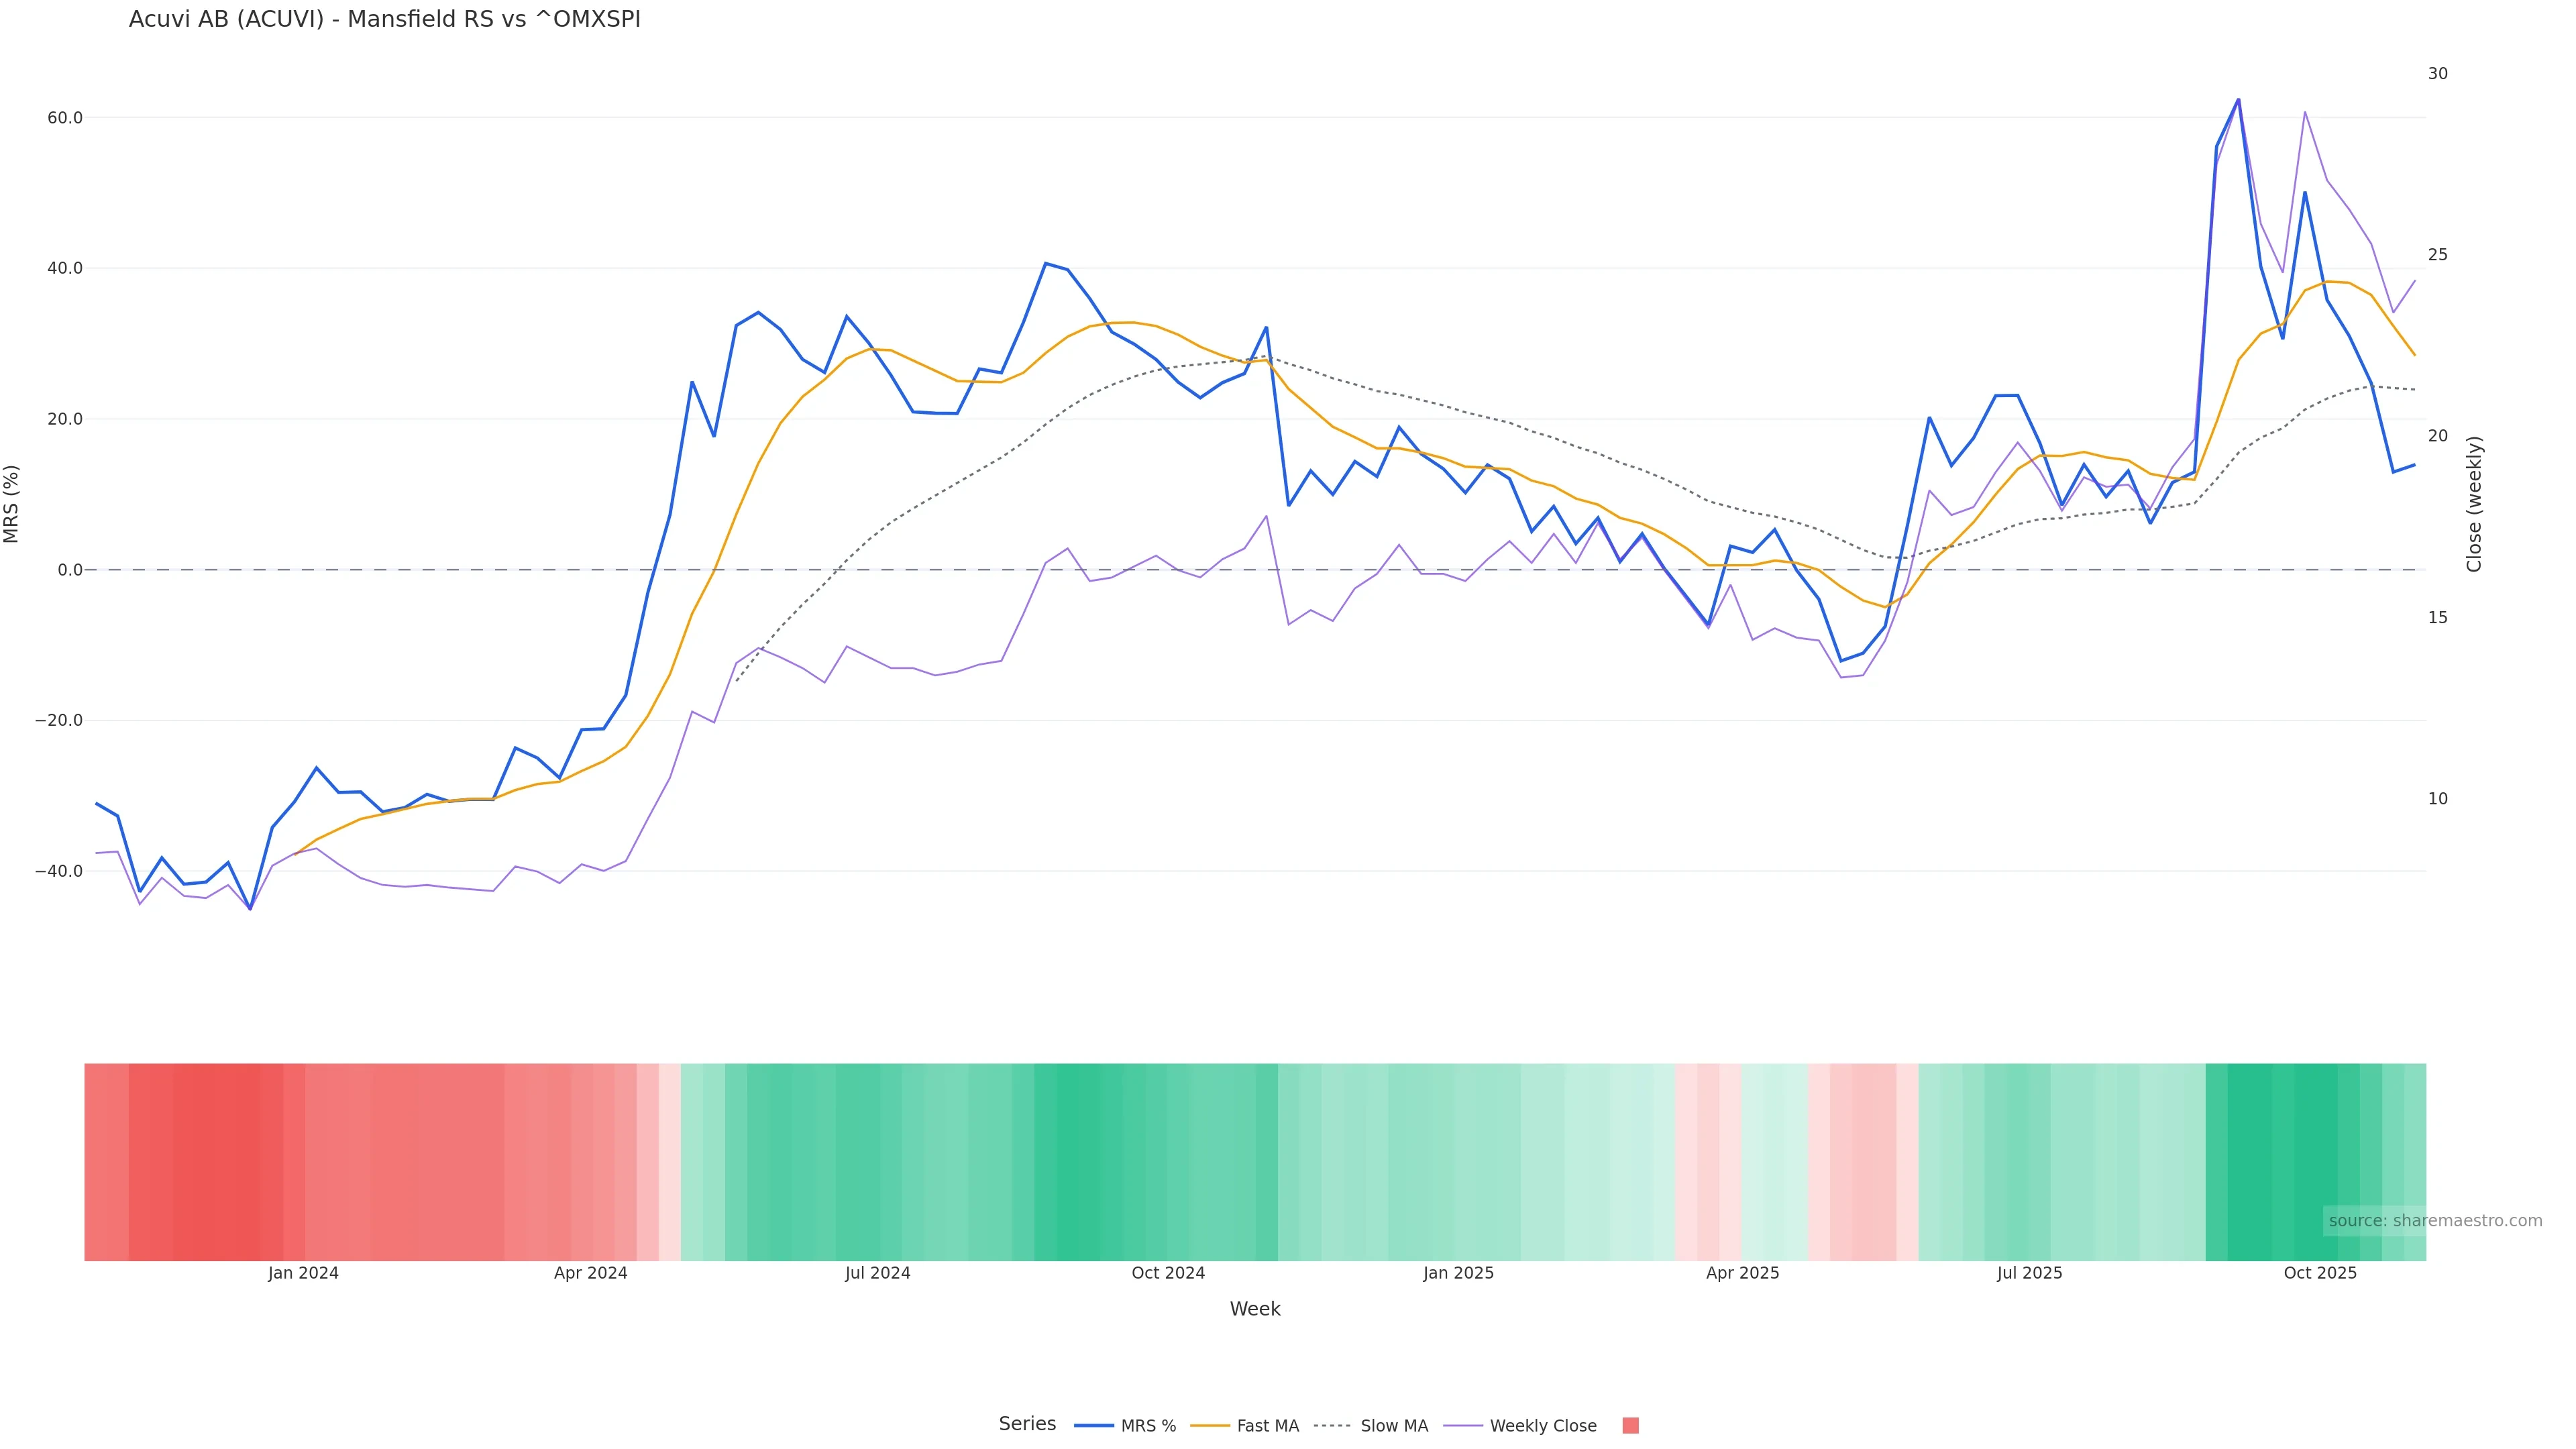
Task: Click the Week x-axis title
Action: click(x=1255, y=1309)
